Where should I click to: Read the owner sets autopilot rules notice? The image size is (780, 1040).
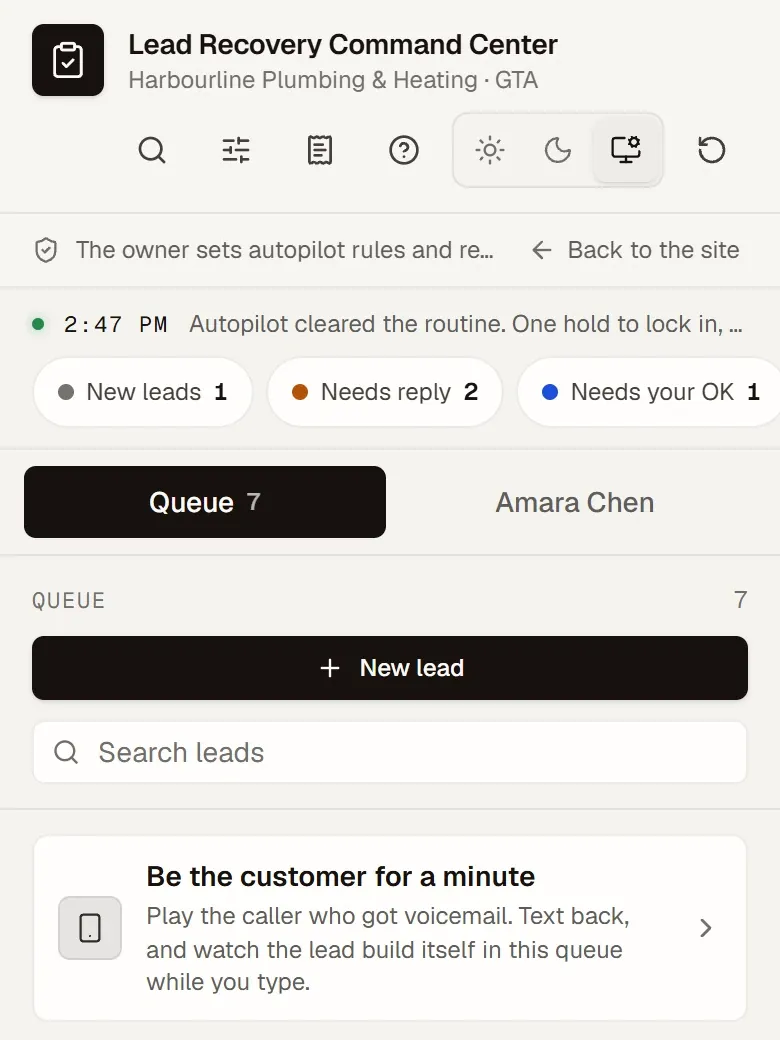285,250
